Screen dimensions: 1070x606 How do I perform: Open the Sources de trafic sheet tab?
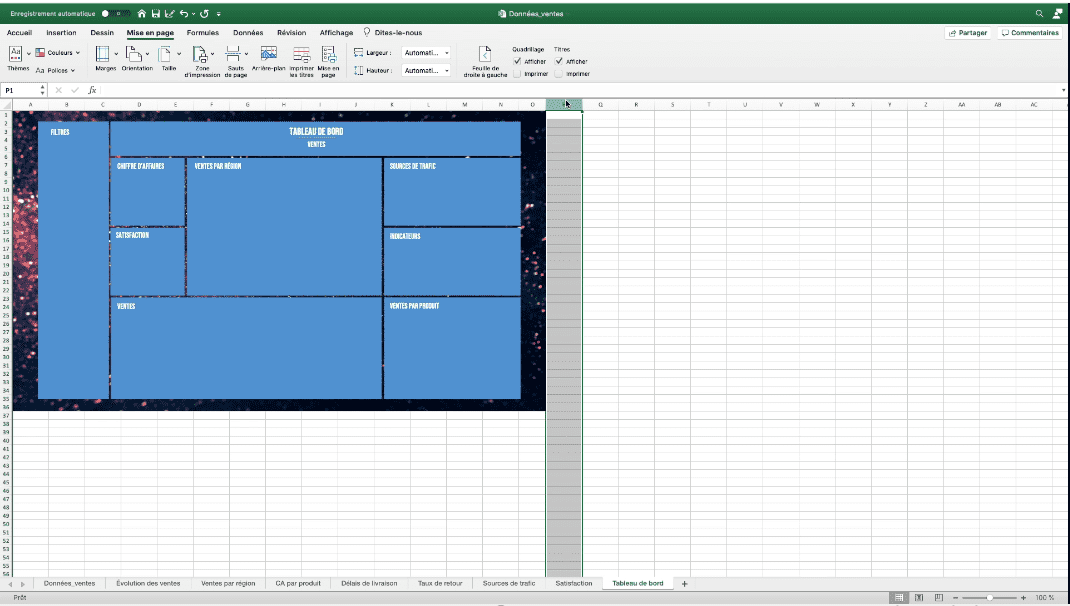pyautogui.click(x=510, y=583)
